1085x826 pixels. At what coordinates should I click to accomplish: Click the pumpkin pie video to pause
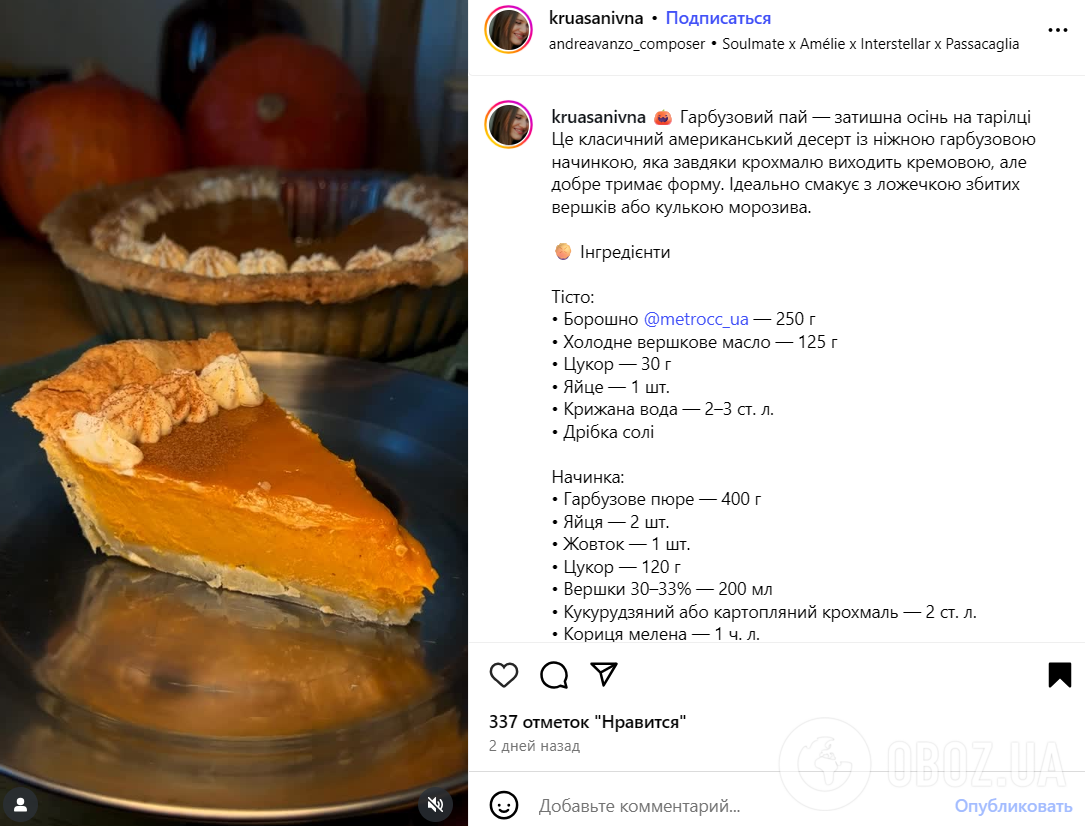234,413
